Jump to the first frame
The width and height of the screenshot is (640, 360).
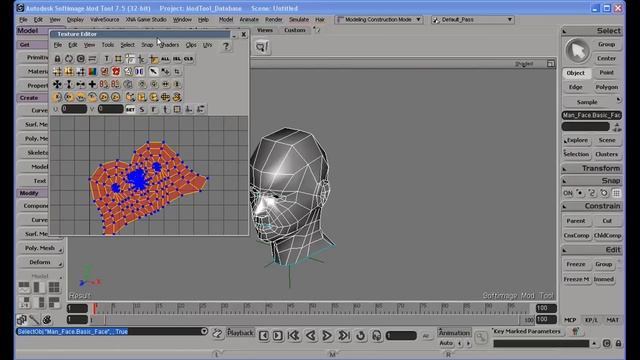pyautogui.click(x=293, y=336)
